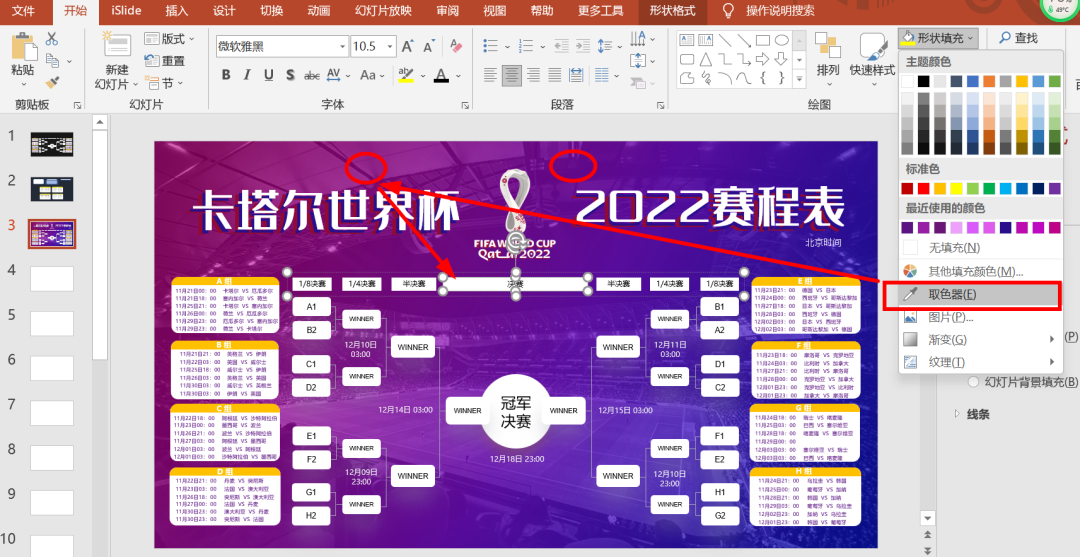Click the right align icon
The height and width of the screenshot is (557, 1080).
pos(533,74)
